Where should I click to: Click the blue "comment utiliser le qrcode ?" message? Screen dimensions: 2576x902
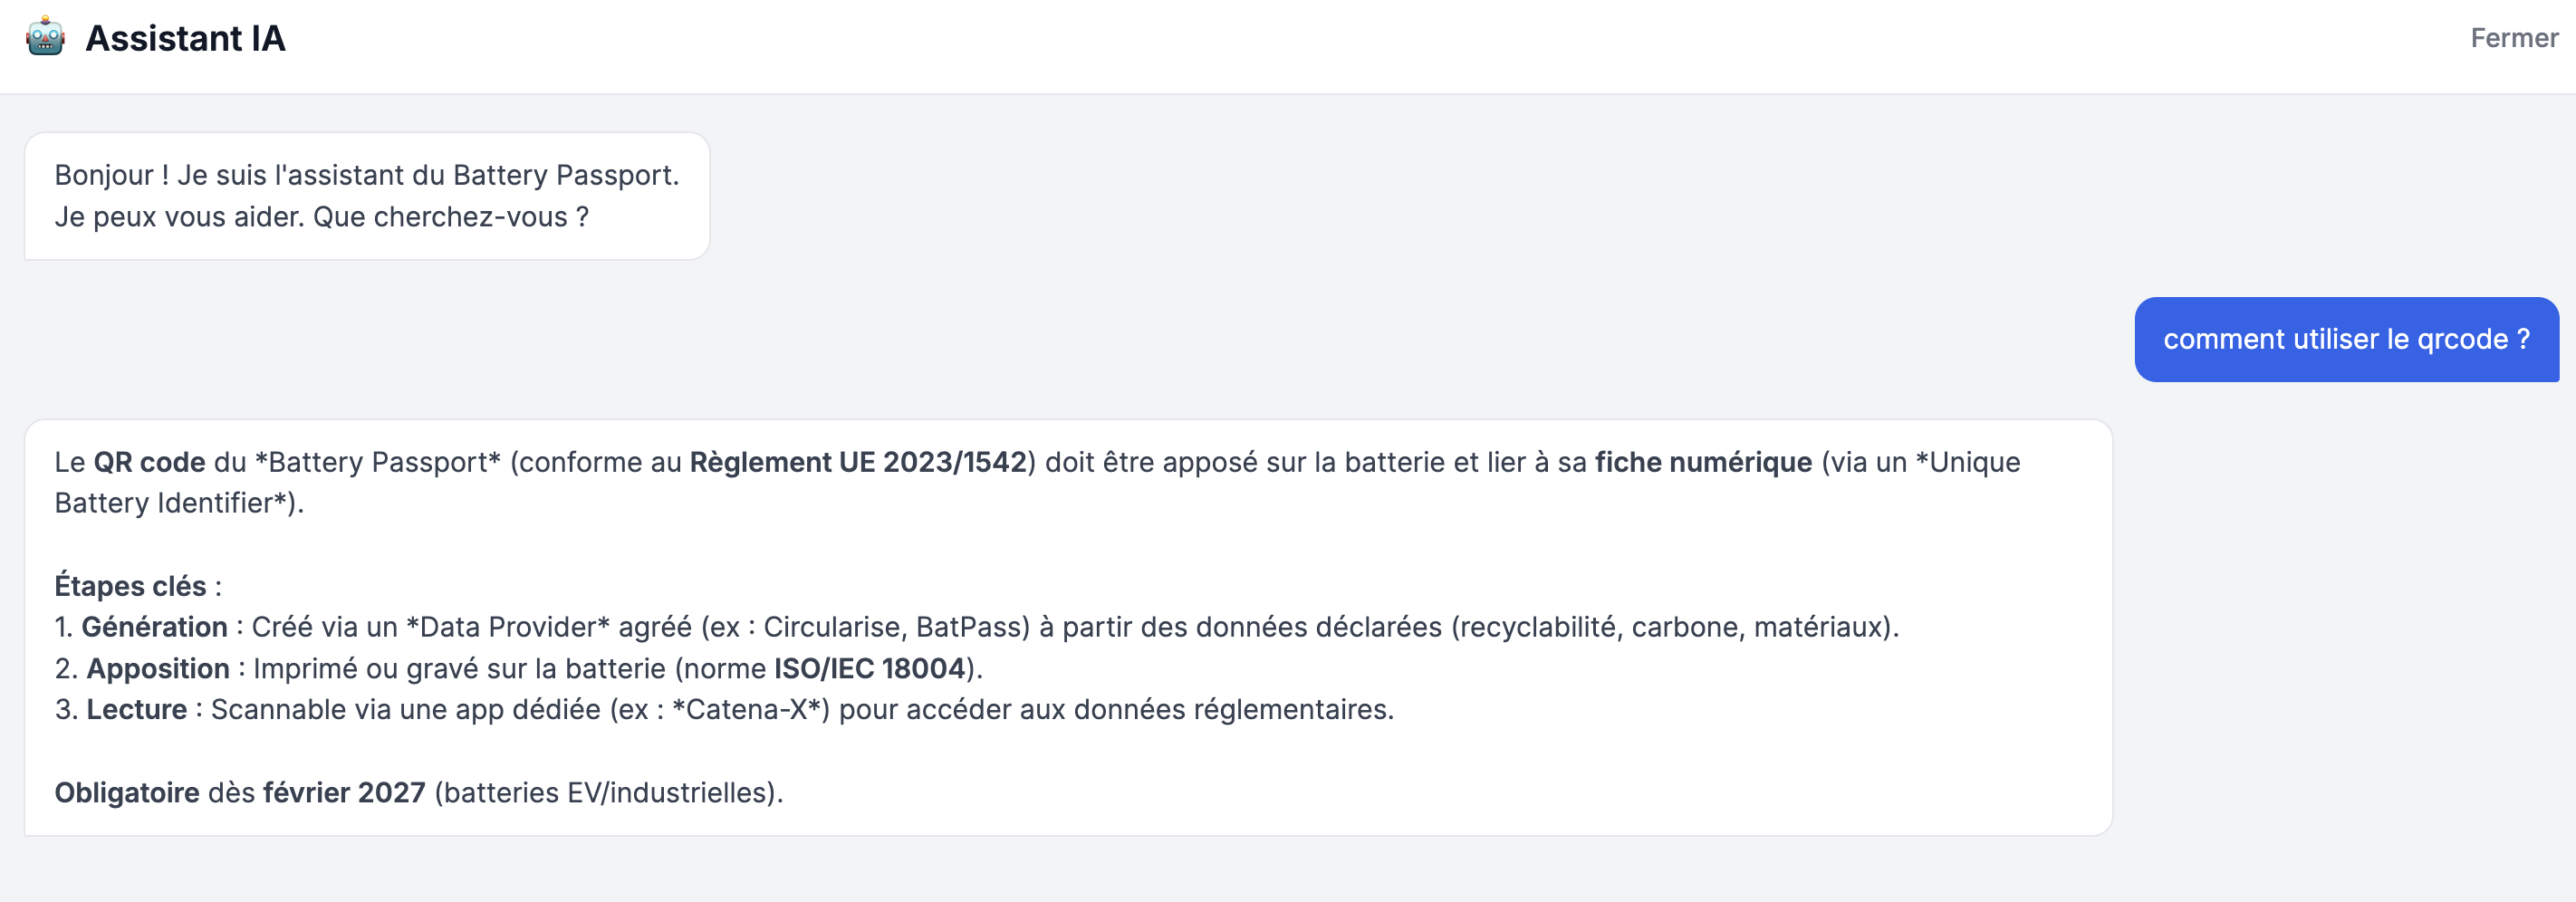(2345, 339)
